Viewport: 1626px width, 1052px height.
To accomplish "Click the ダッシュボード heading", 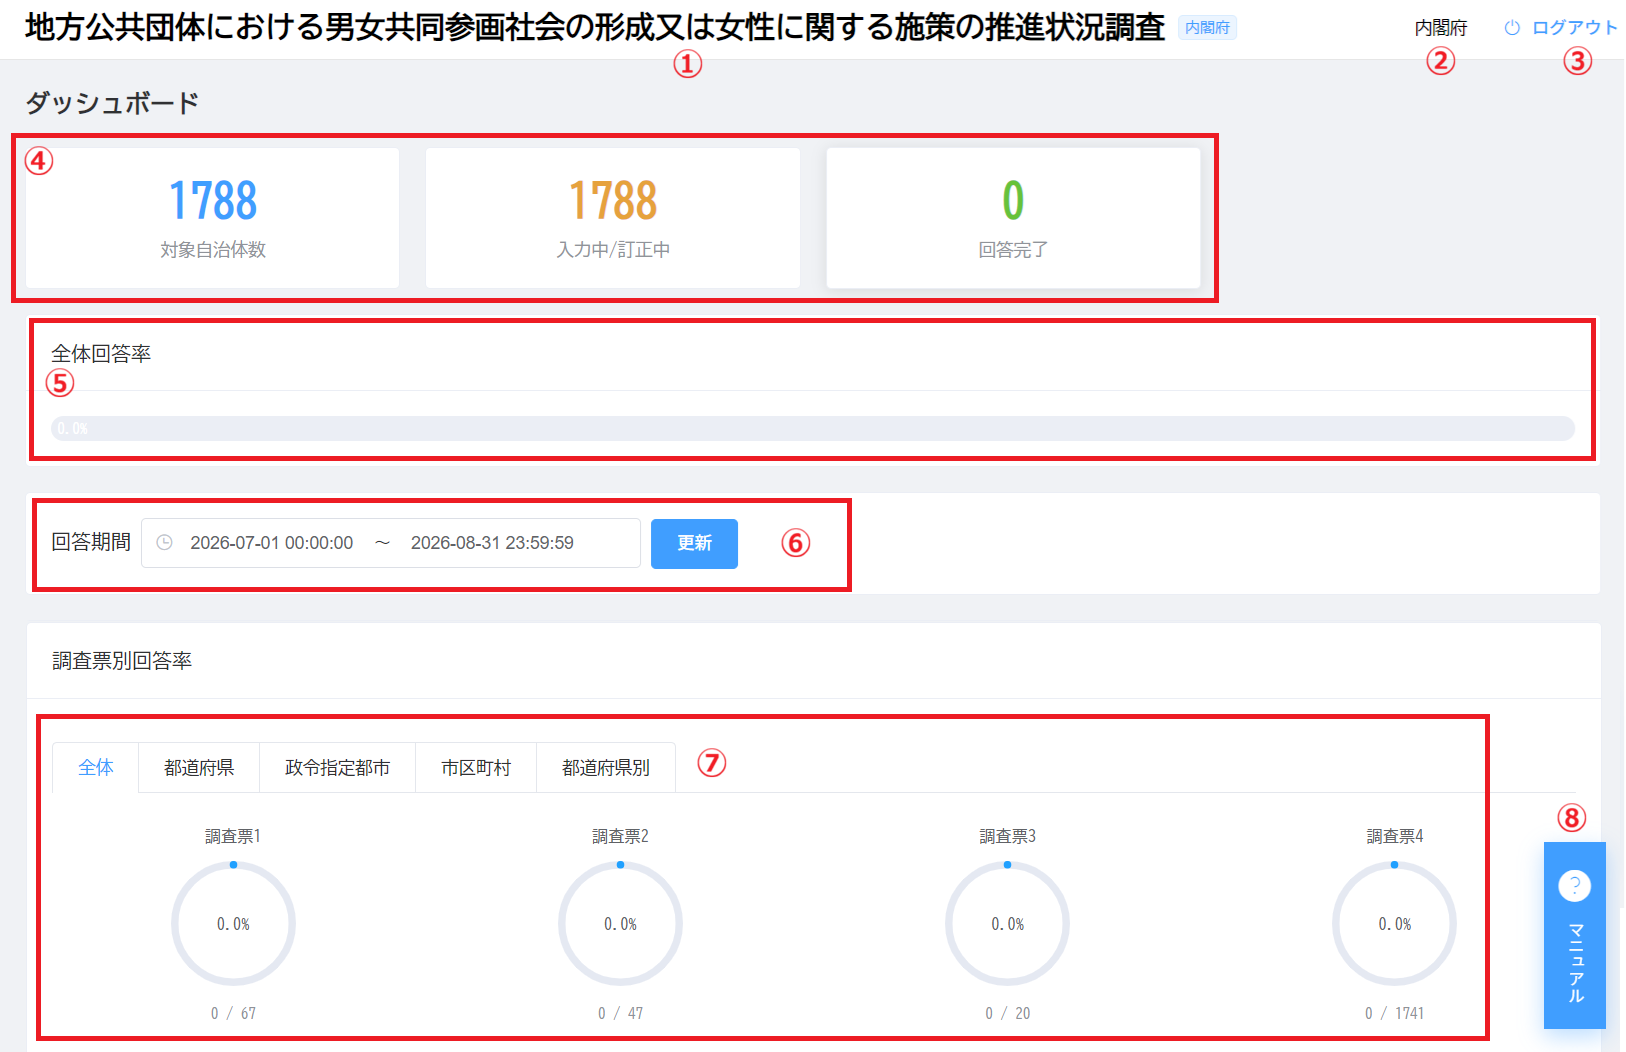I will point(112,103).
